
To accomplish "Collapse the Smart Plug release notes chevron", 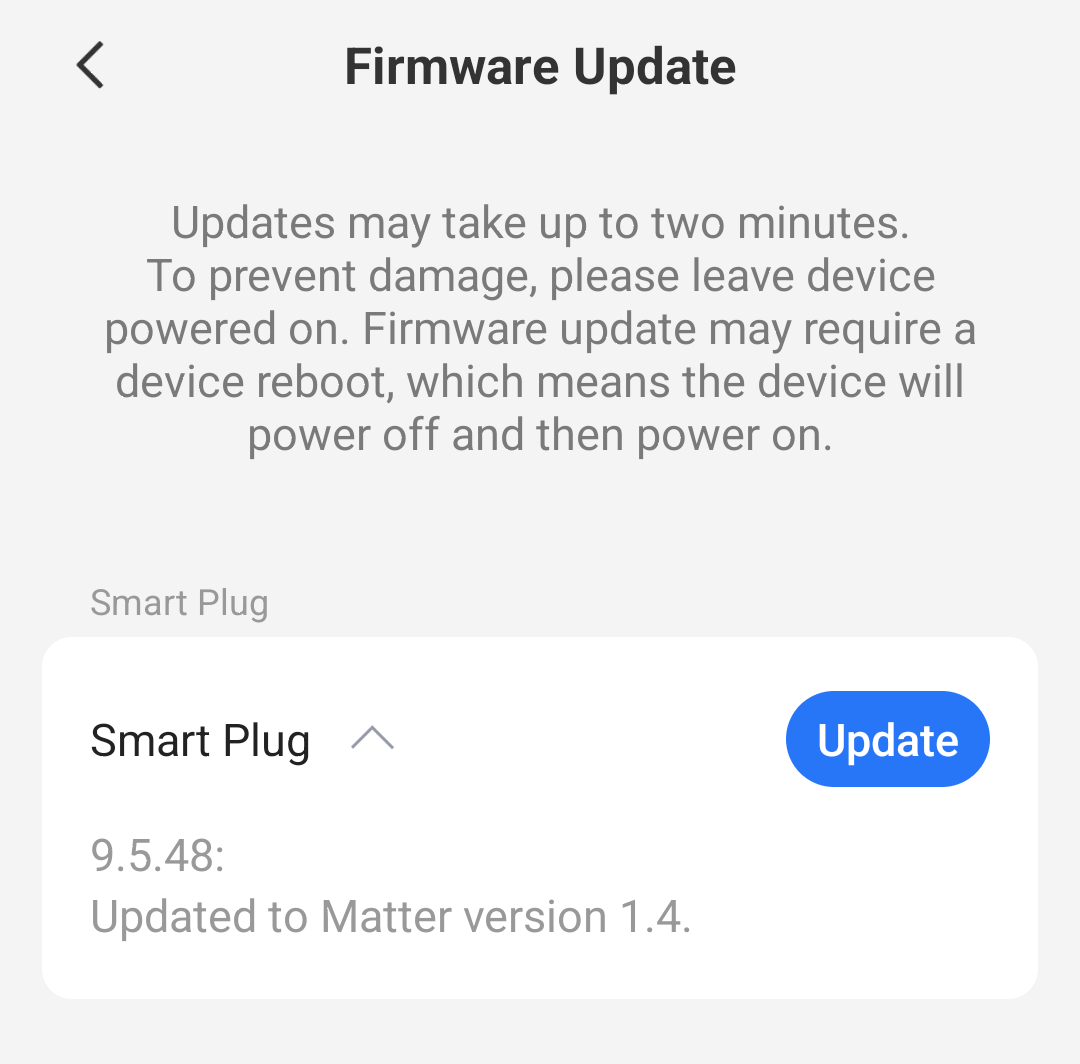I will pos(372,738).
